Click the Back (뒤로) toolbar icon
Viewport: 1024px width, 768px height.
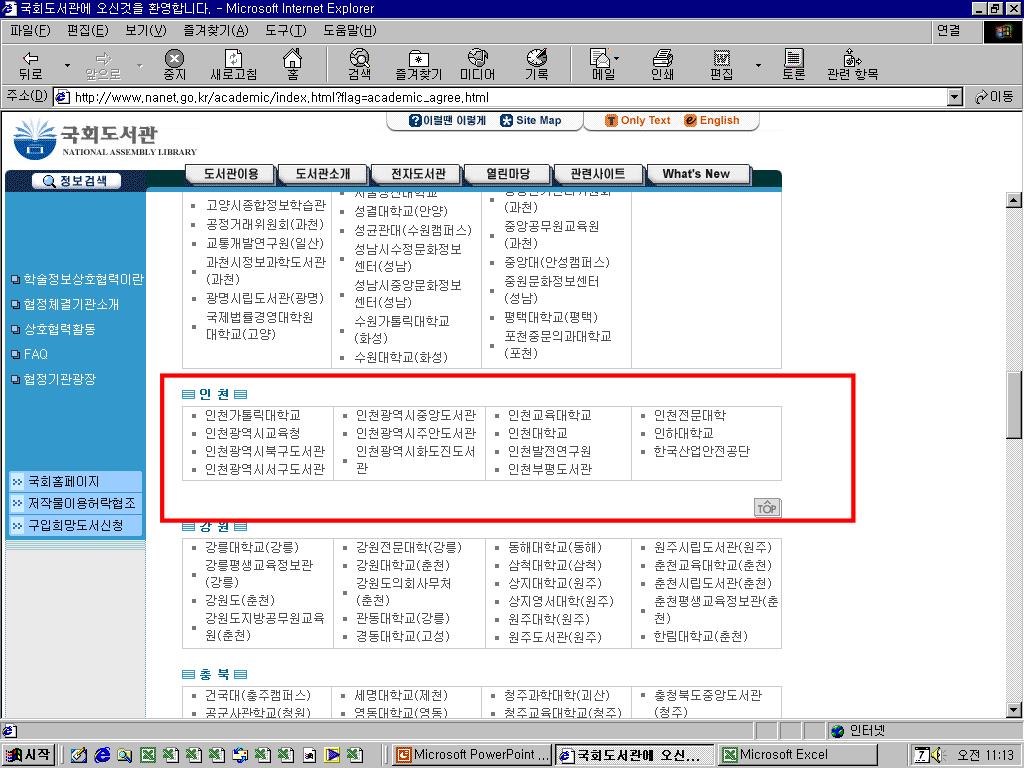[30, 65]
